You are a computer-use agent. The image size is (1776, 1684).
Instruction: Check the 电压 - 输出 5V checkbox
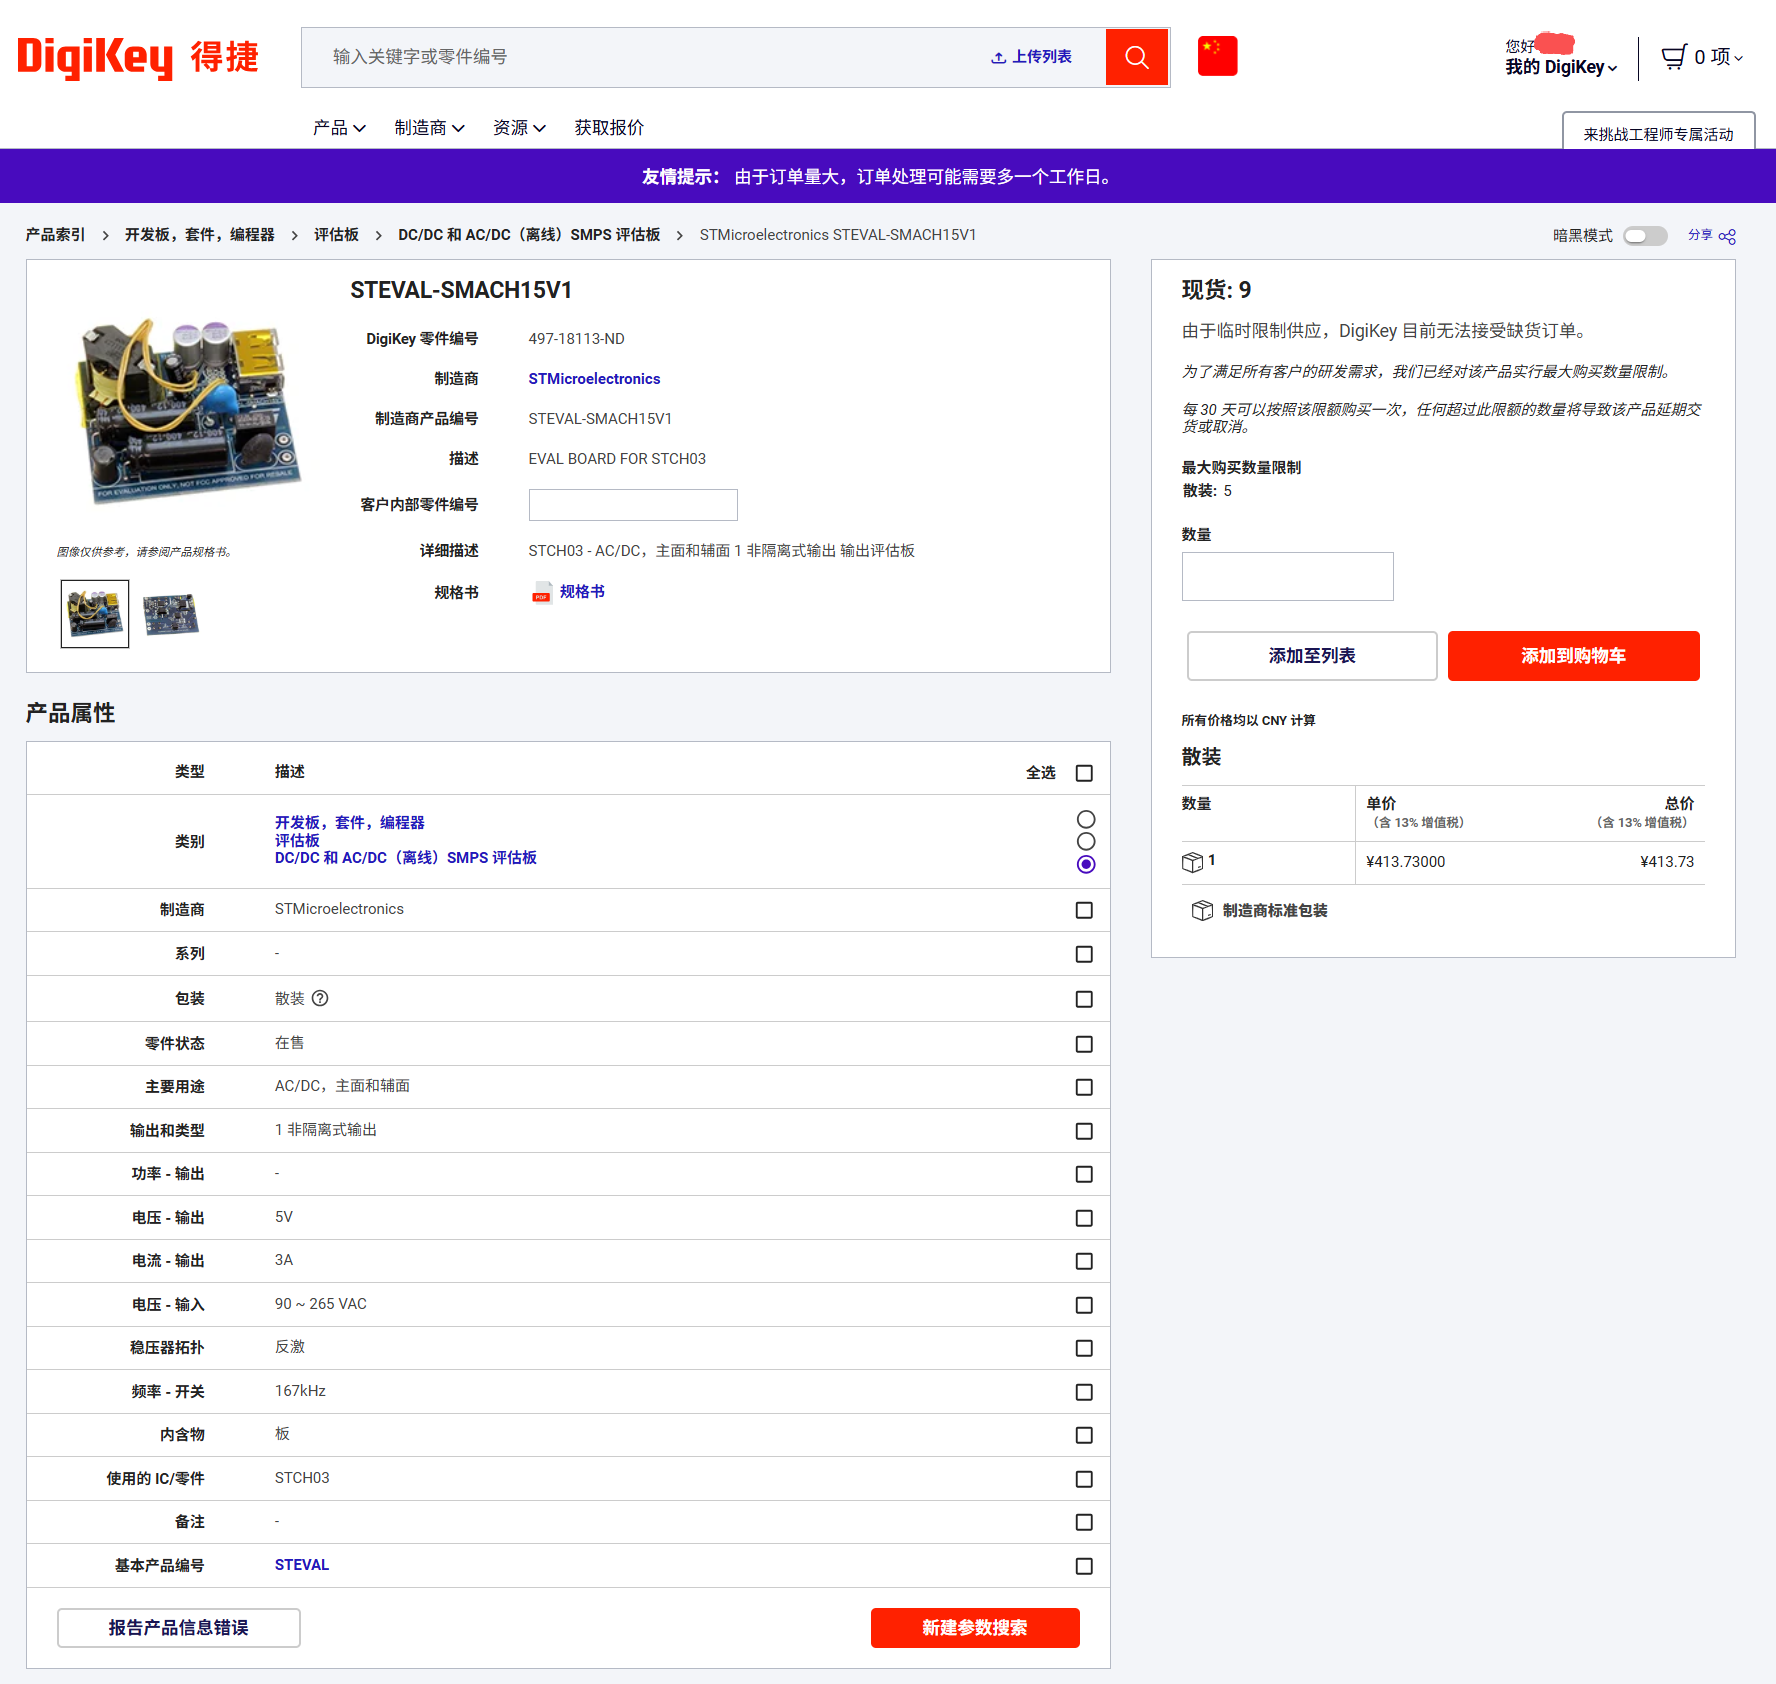click(1084, 1218)
